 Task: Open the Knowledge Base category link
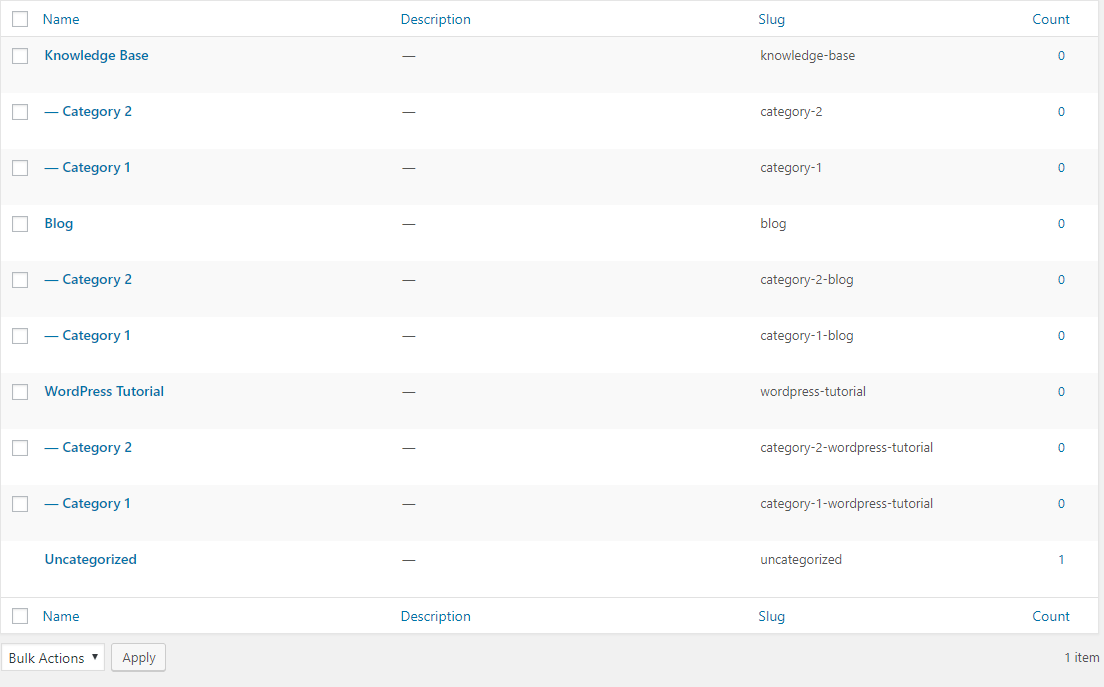[x=96, y=56]
